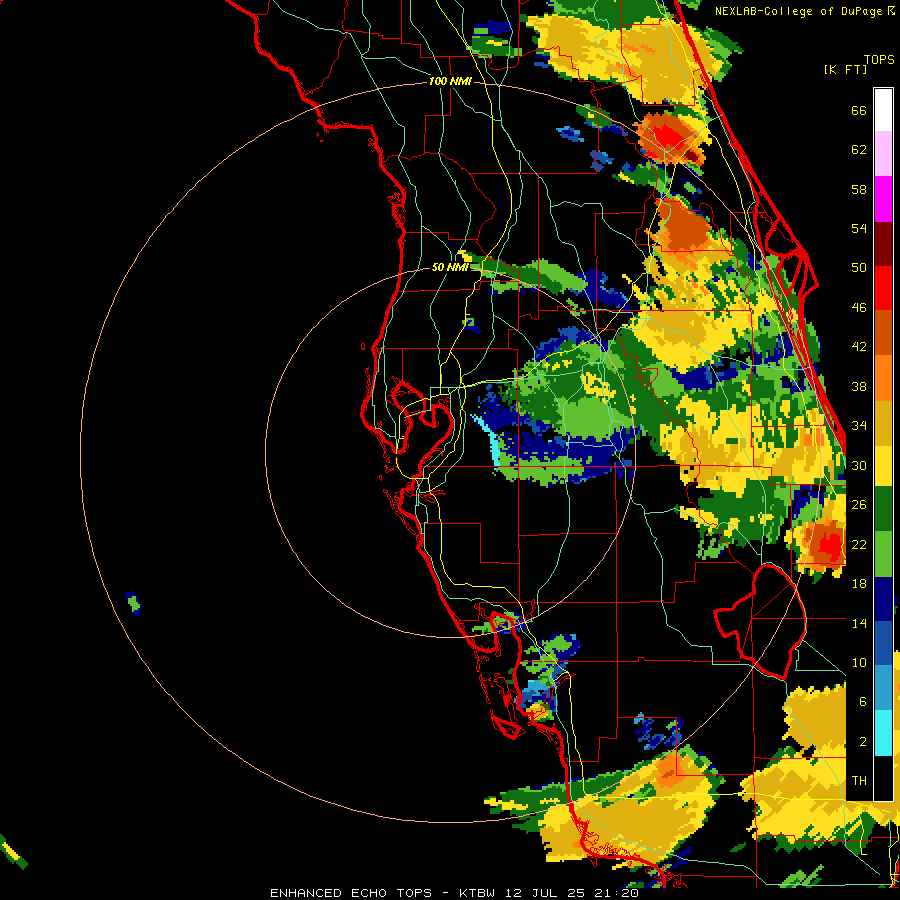Pick the light green color band in legend
Viewport: 900px width, 900px height.
pyautogui.click(x=883, y=555)
